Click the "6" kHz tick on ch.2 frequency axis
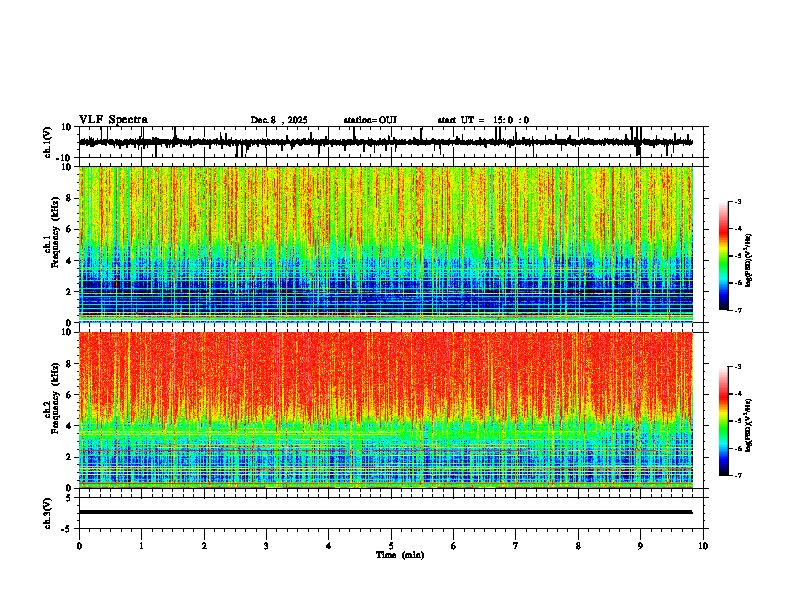 pyautogui.click(x=70, y=395)
